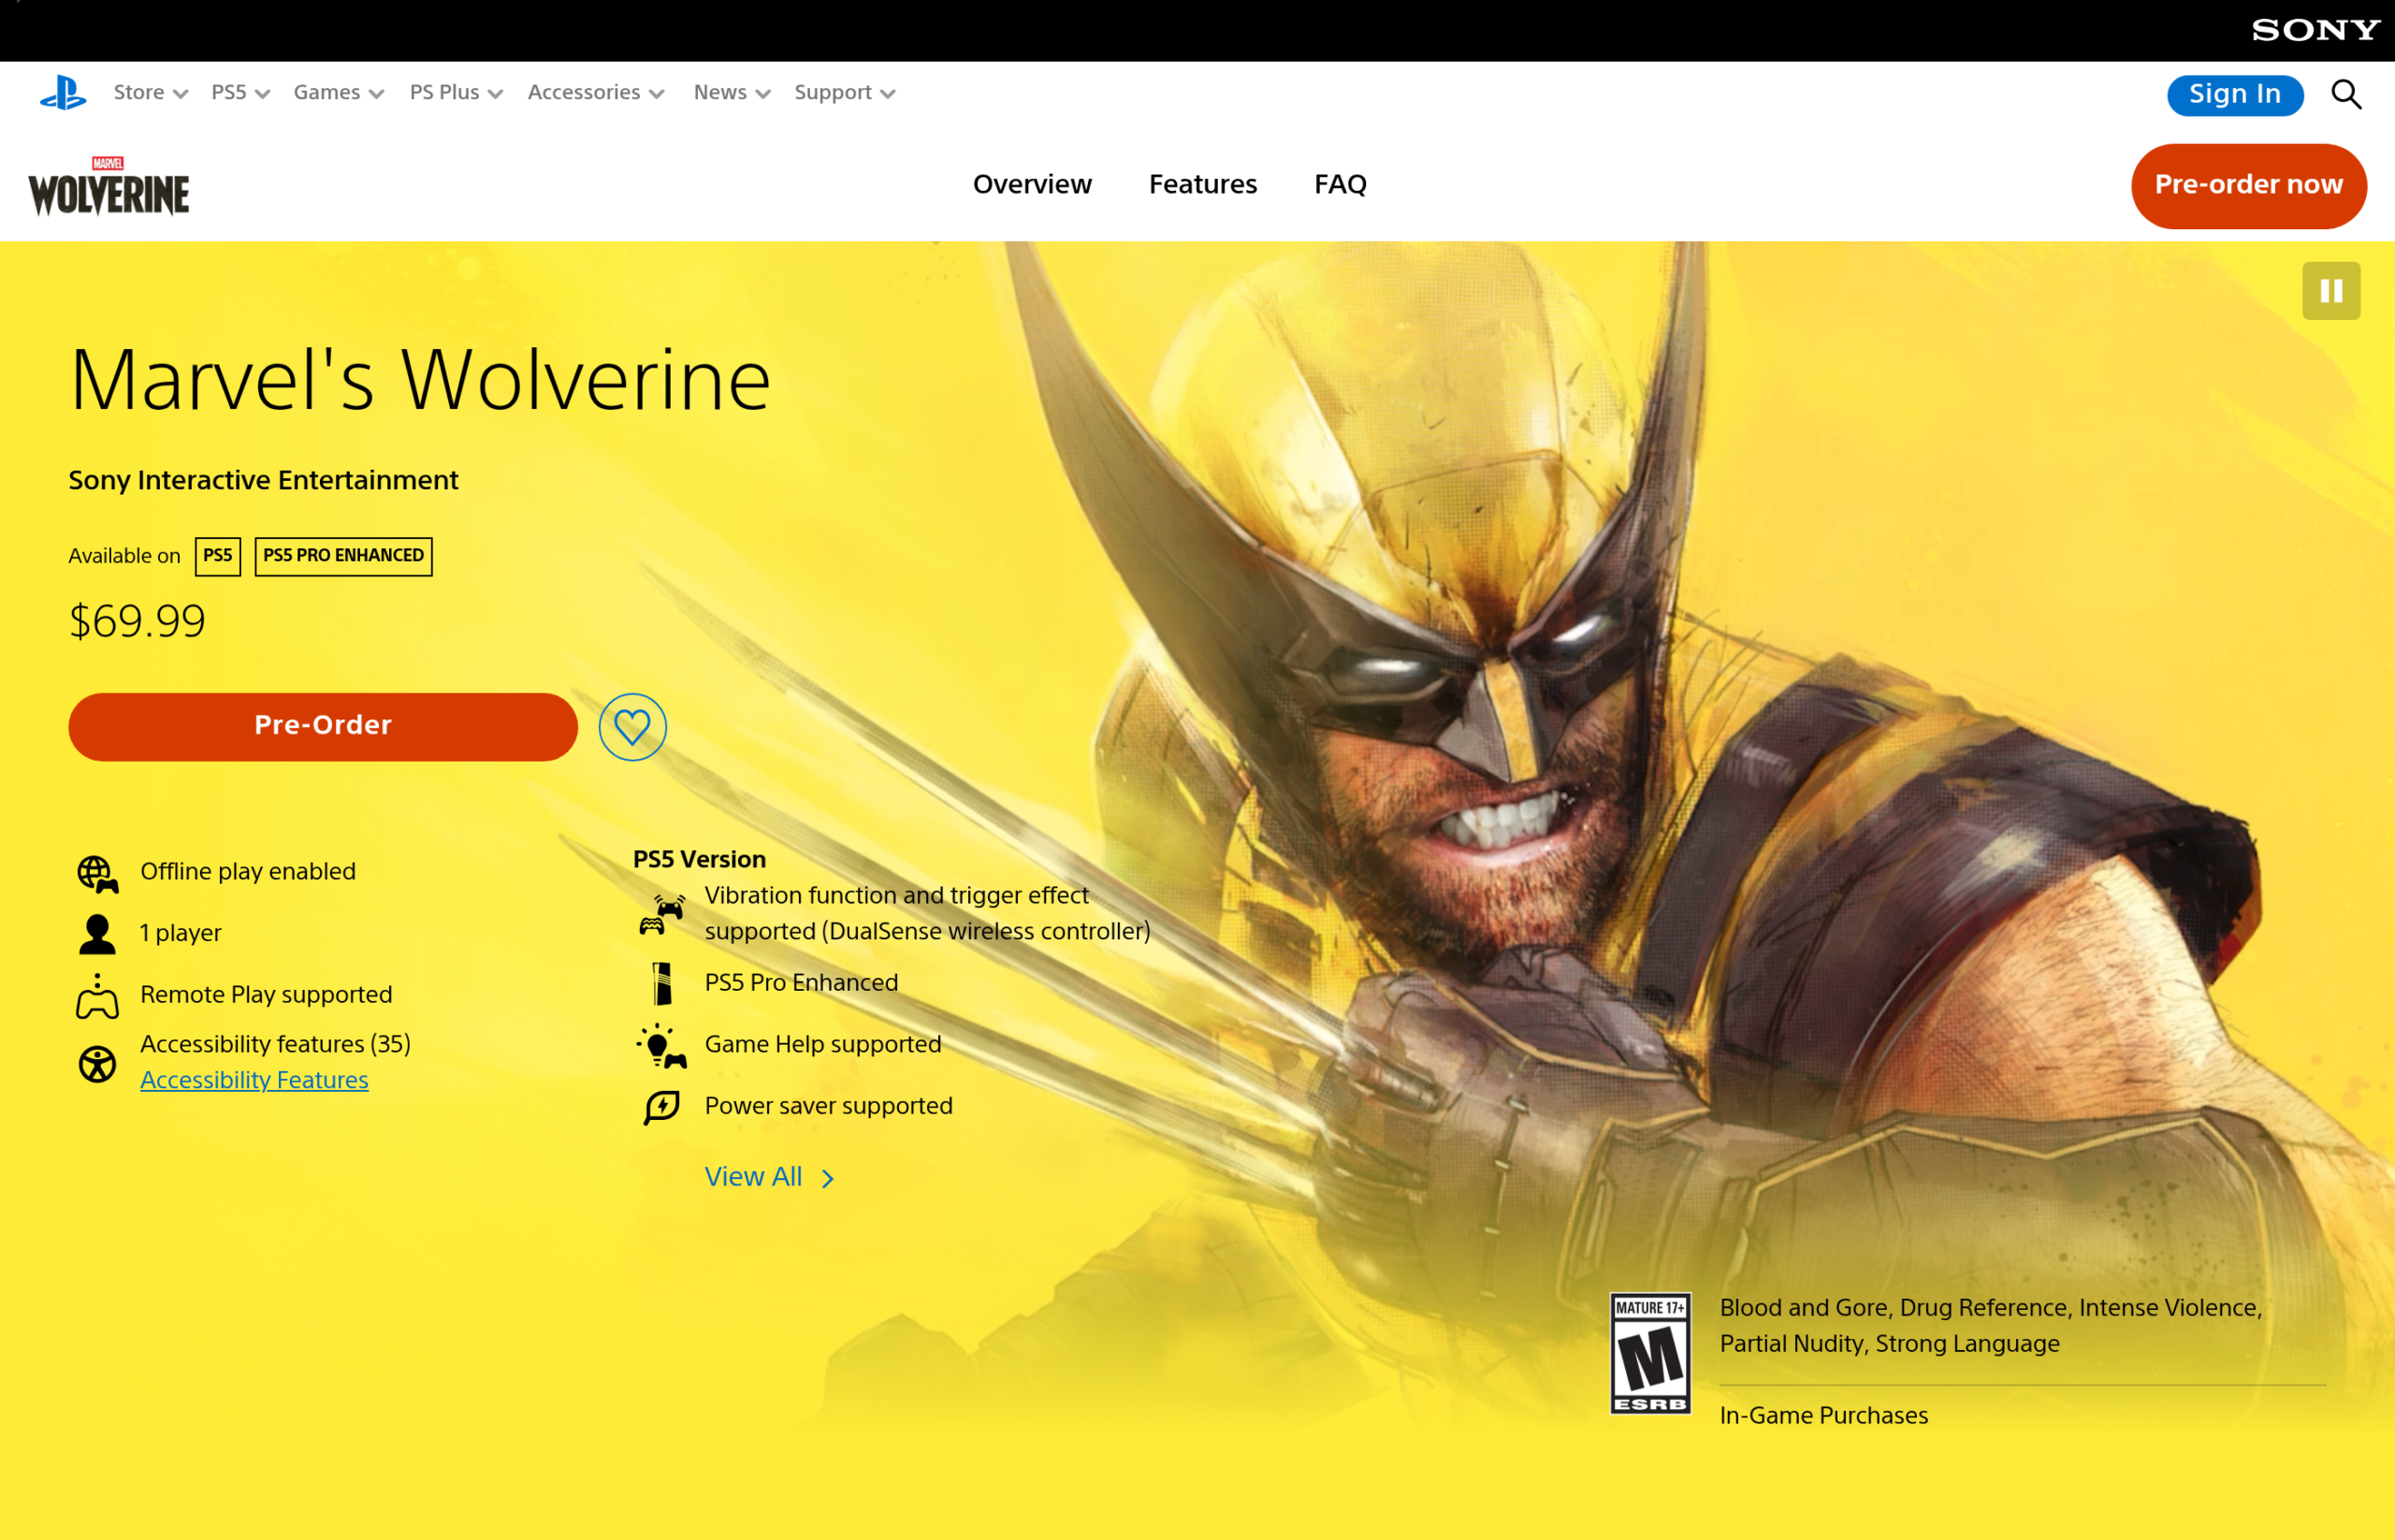Click View All features link

pyautogui.click(x=753, y=1178)
